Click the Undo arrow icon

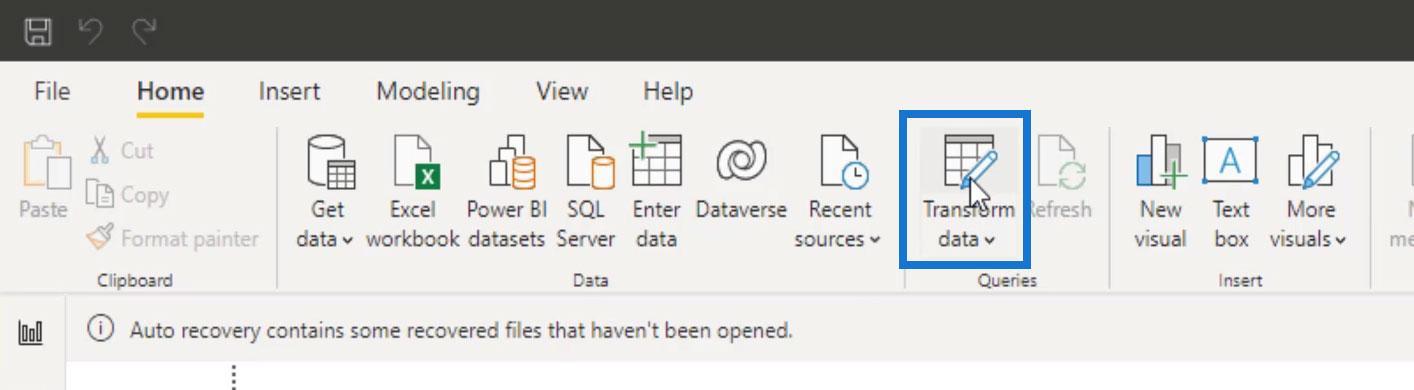[x=91, y=32]
